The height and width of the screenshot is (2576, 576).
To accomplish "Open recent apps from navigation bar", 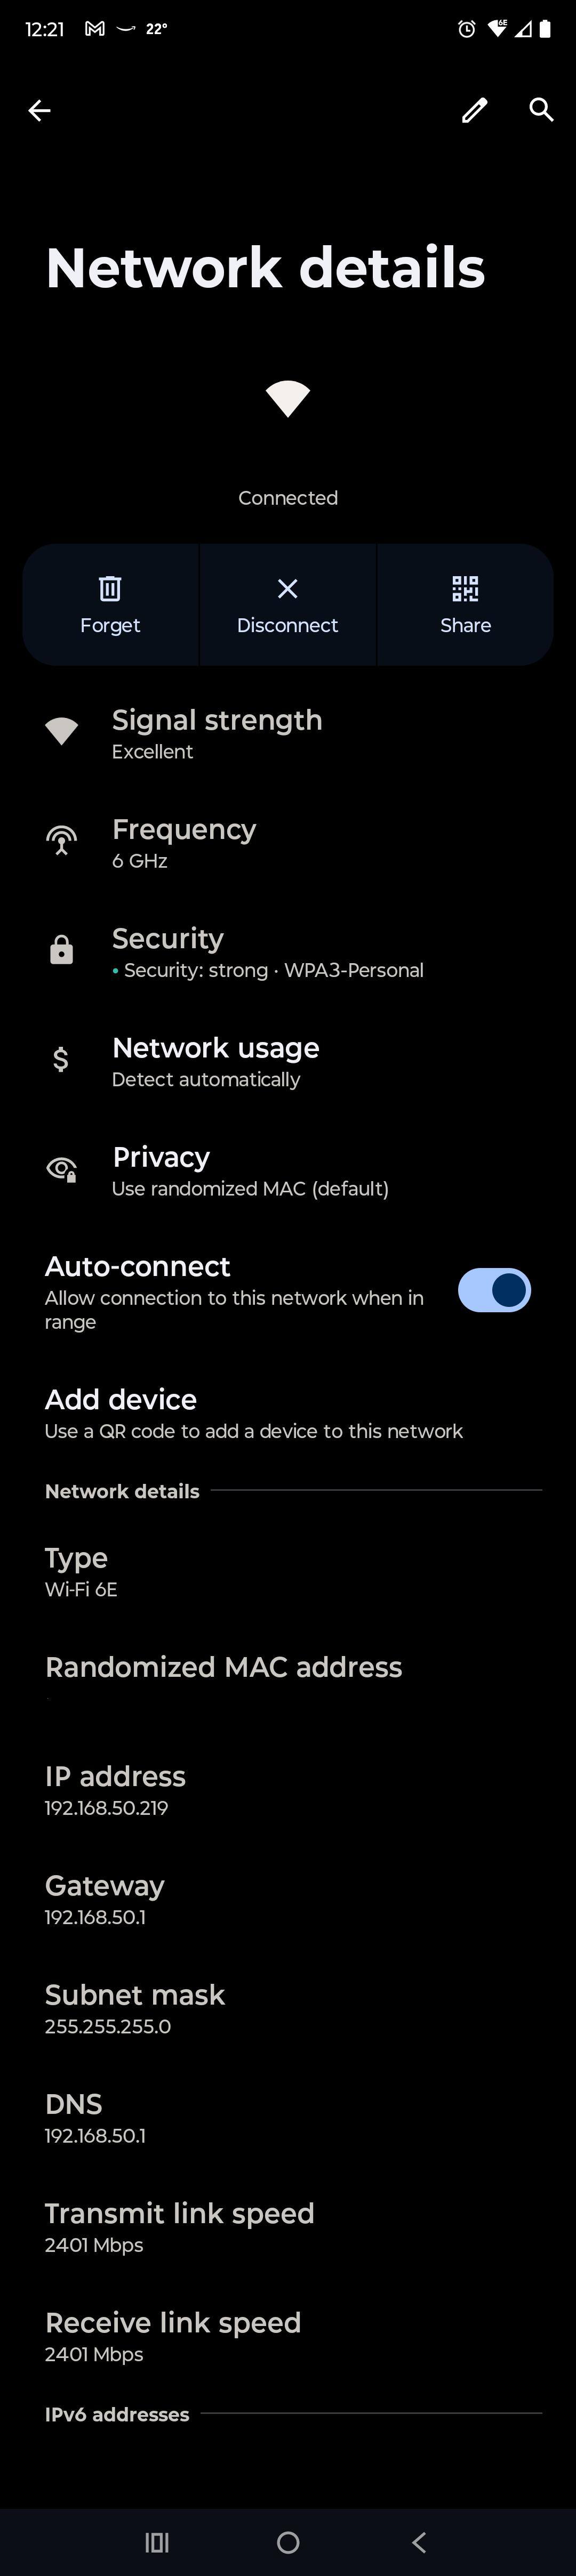I will tap(157, 2542).
